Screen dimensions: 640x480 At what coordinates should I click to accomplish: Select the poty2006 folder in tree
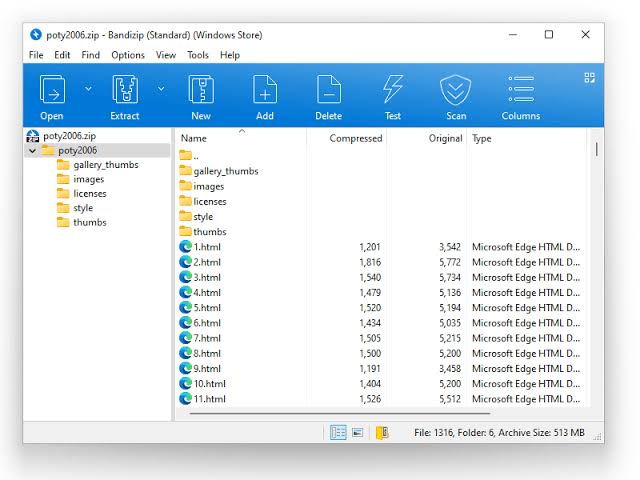click(x=77, y=151)
